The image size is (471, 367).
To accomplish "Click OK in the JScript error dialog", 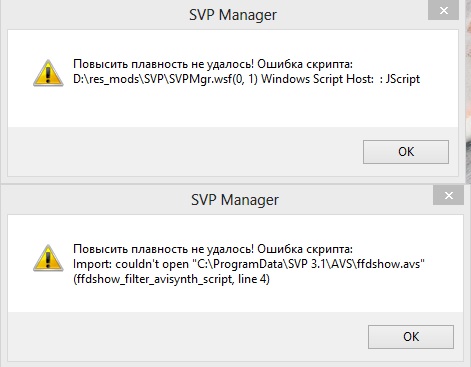I will (x=406, y=152).
